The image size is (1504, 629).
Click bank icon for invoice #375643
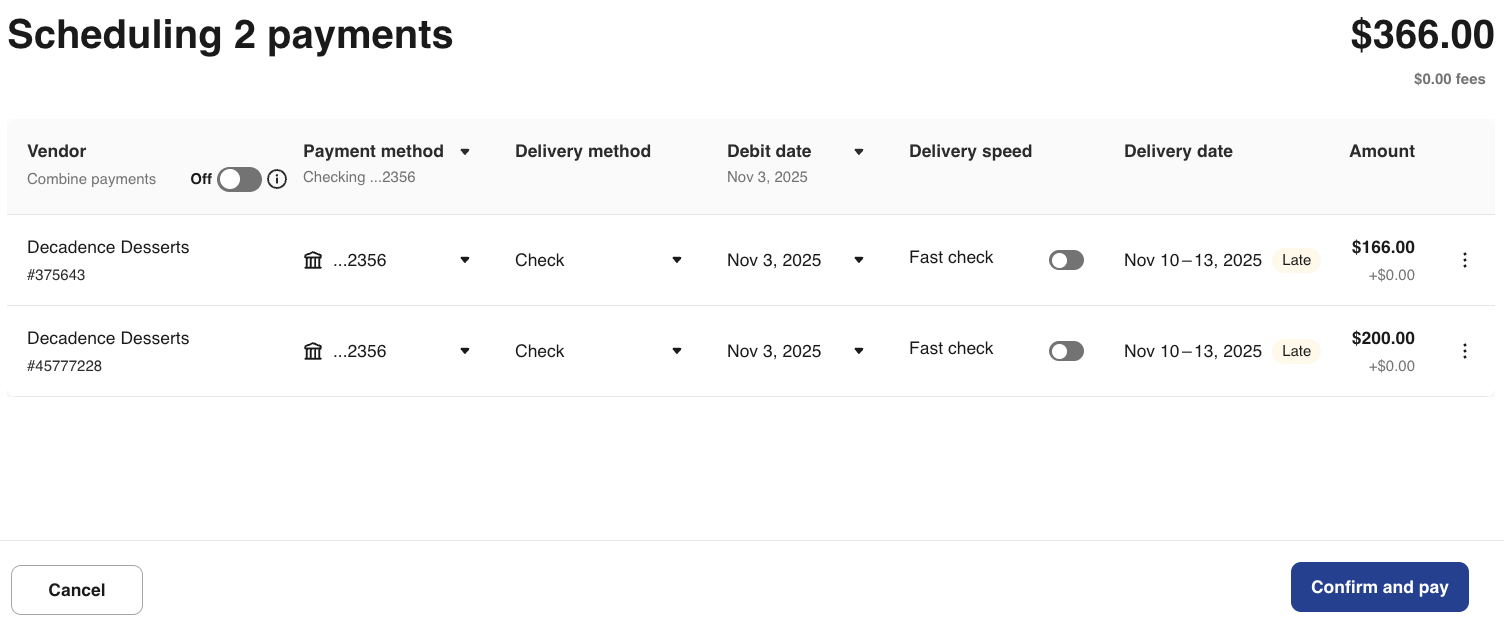313,260
